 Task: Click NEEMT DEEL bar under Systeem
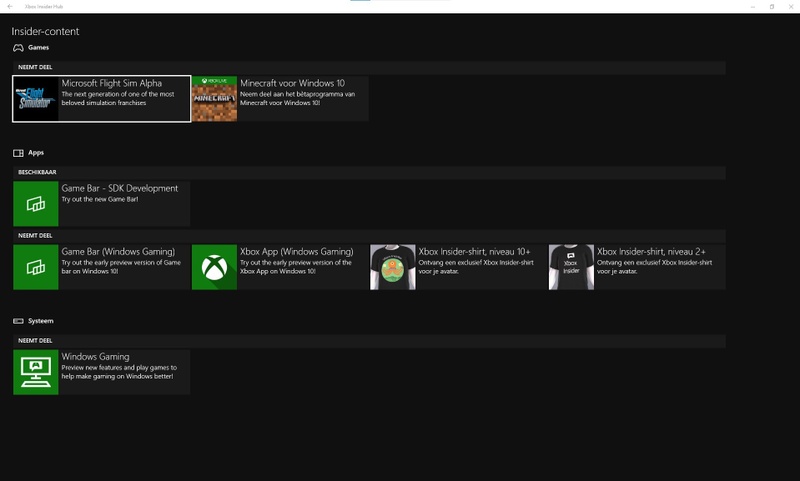click(x=369, y=341)
